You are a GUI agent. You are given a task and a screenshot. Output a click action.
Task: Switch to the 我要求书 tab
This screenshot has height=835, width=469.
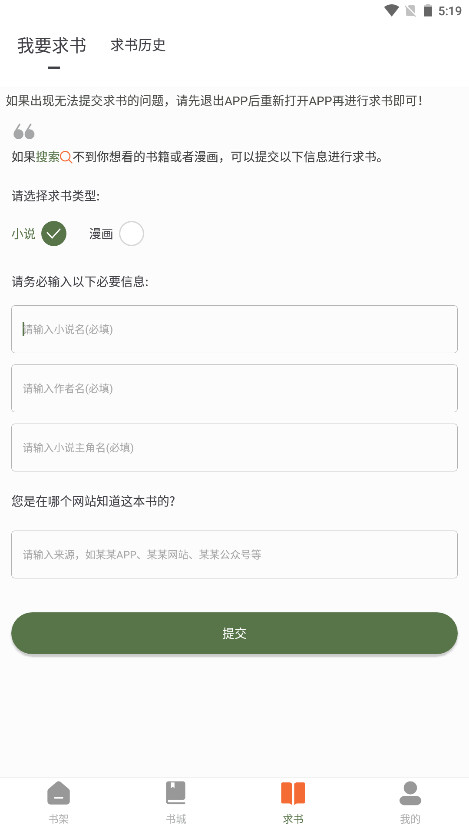click(52, 45)
